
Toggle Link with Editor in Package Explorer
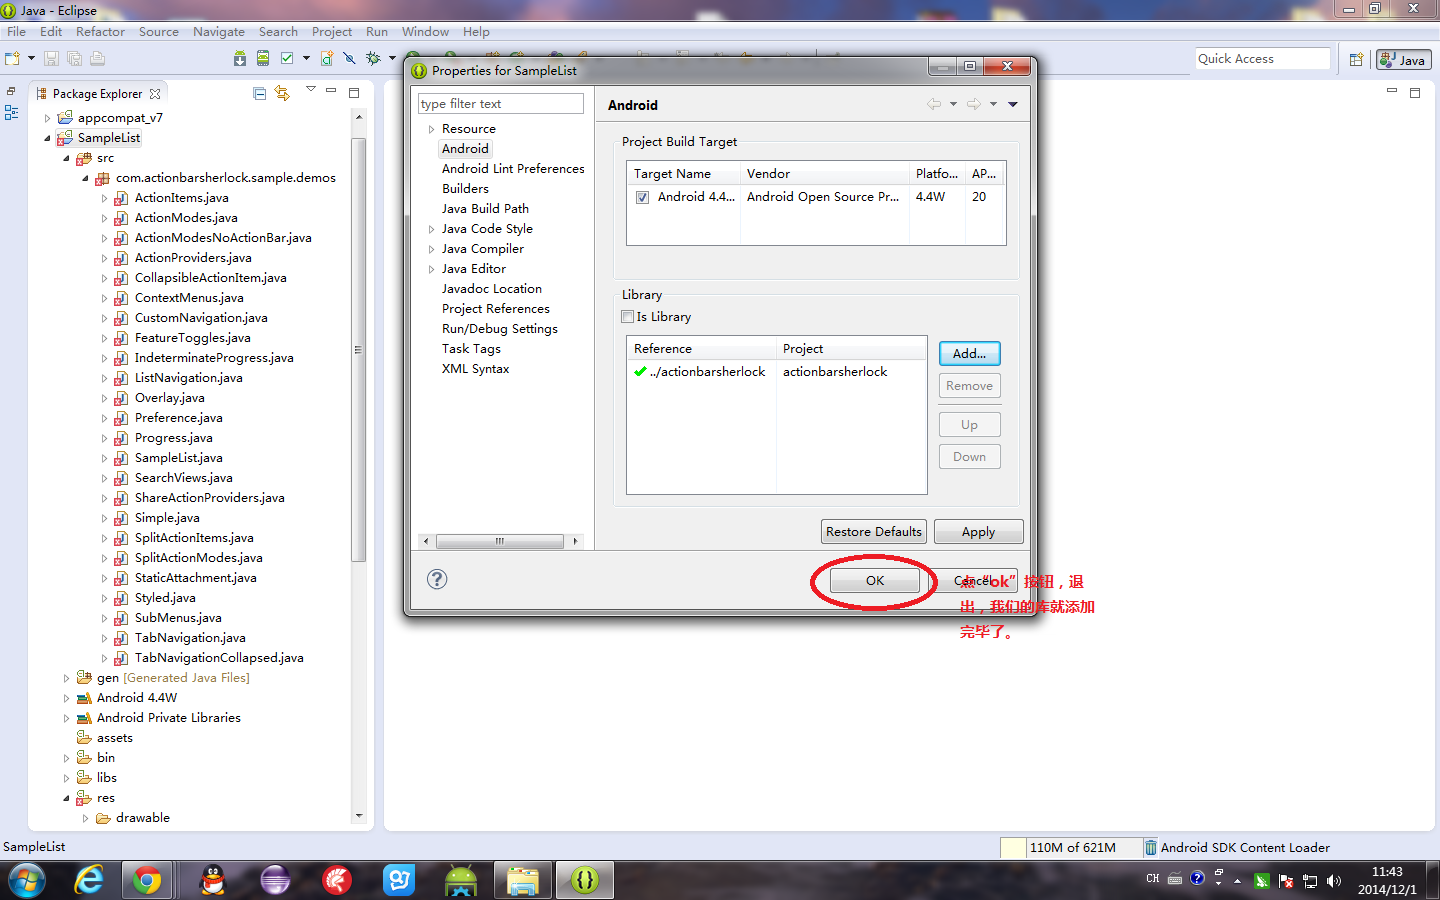283,93
